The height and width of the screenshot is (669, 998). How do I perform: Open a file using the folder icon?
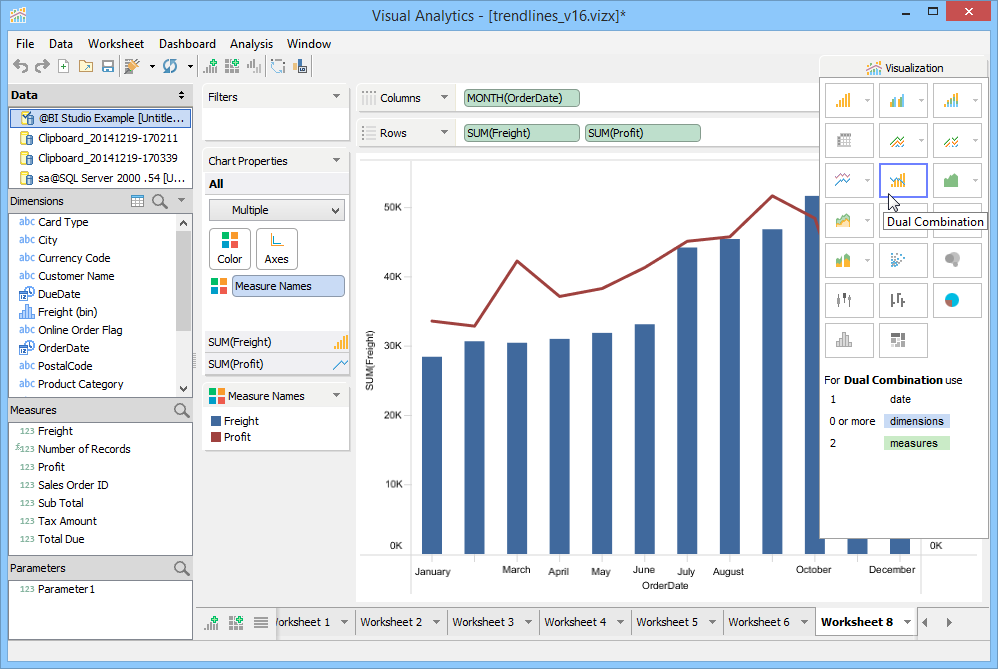(86, 66)
